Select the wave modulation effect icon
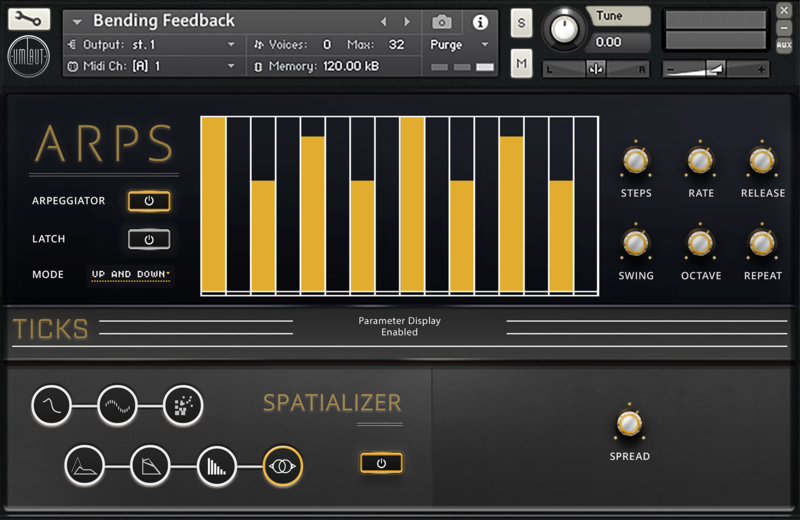 [x=117, y=406]
